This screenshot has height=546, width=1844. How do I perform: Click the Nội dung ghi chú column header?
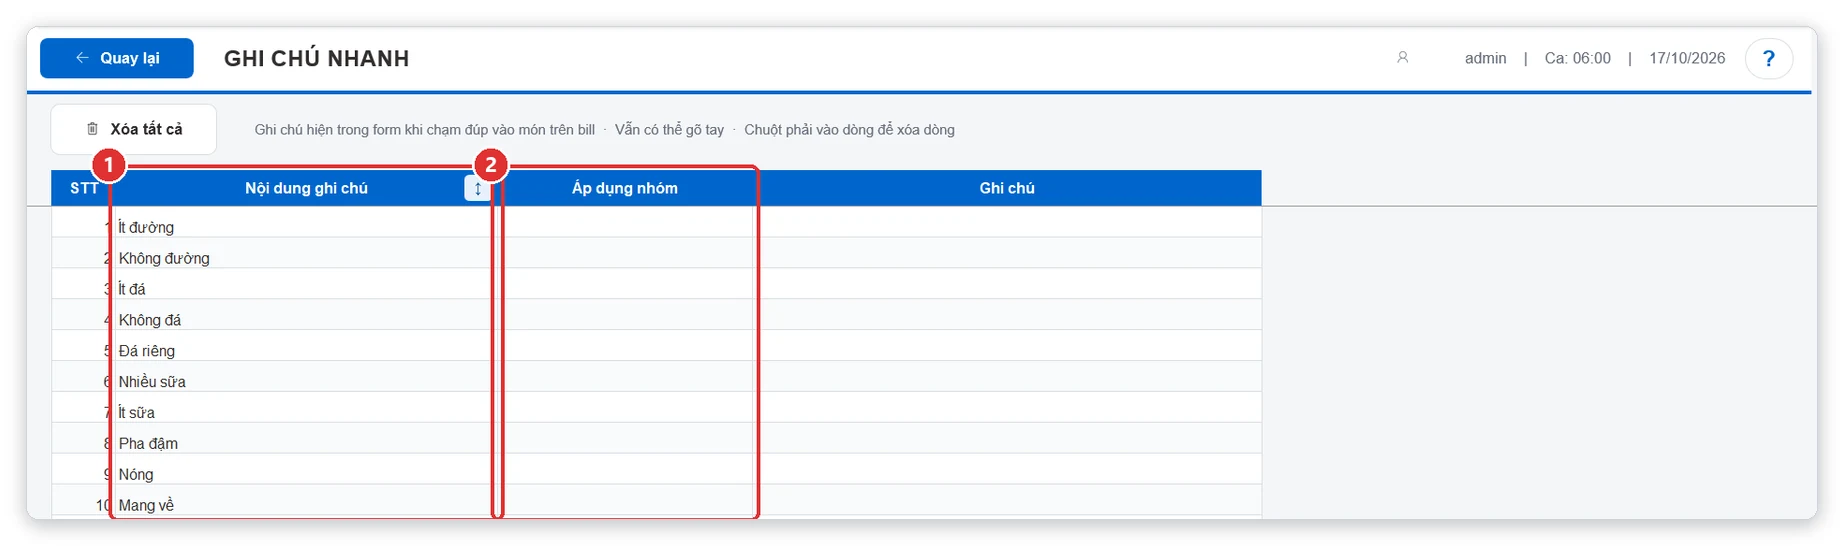pyautogui.click(x=306, y=188)
